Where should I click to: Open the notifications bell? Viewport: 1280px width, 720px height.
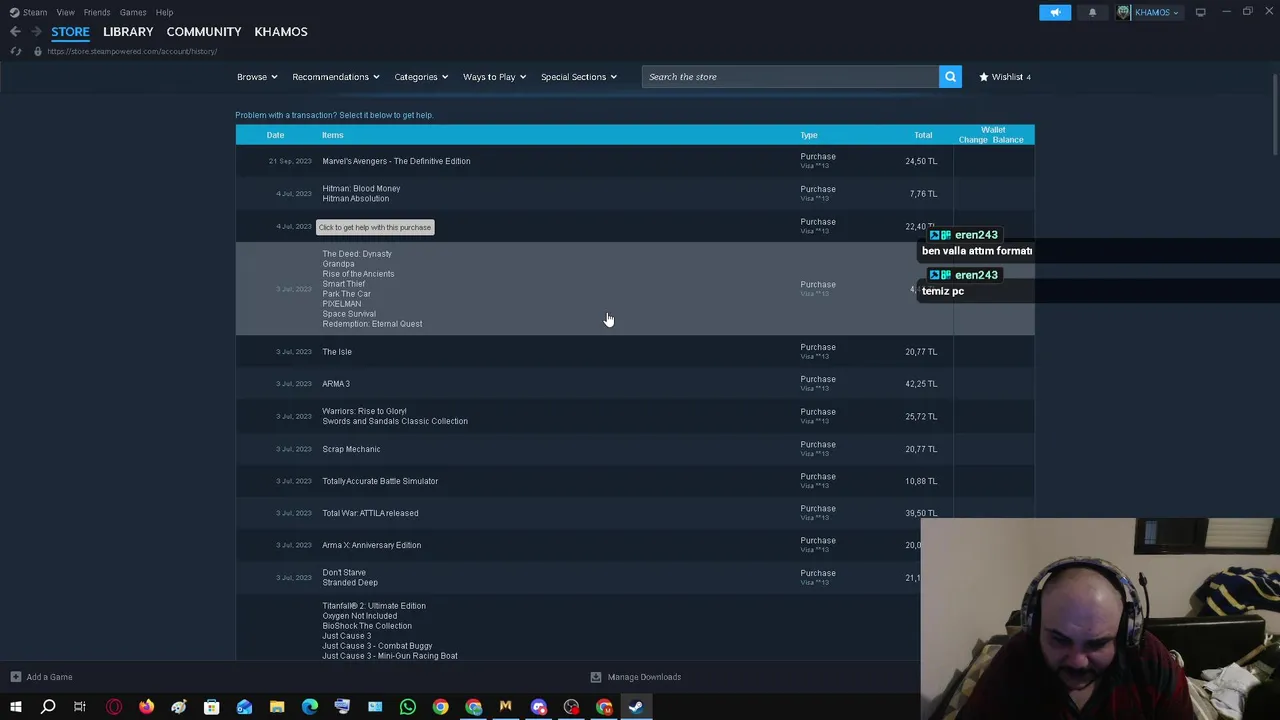pyautogui.click(x=1092, y=12)
